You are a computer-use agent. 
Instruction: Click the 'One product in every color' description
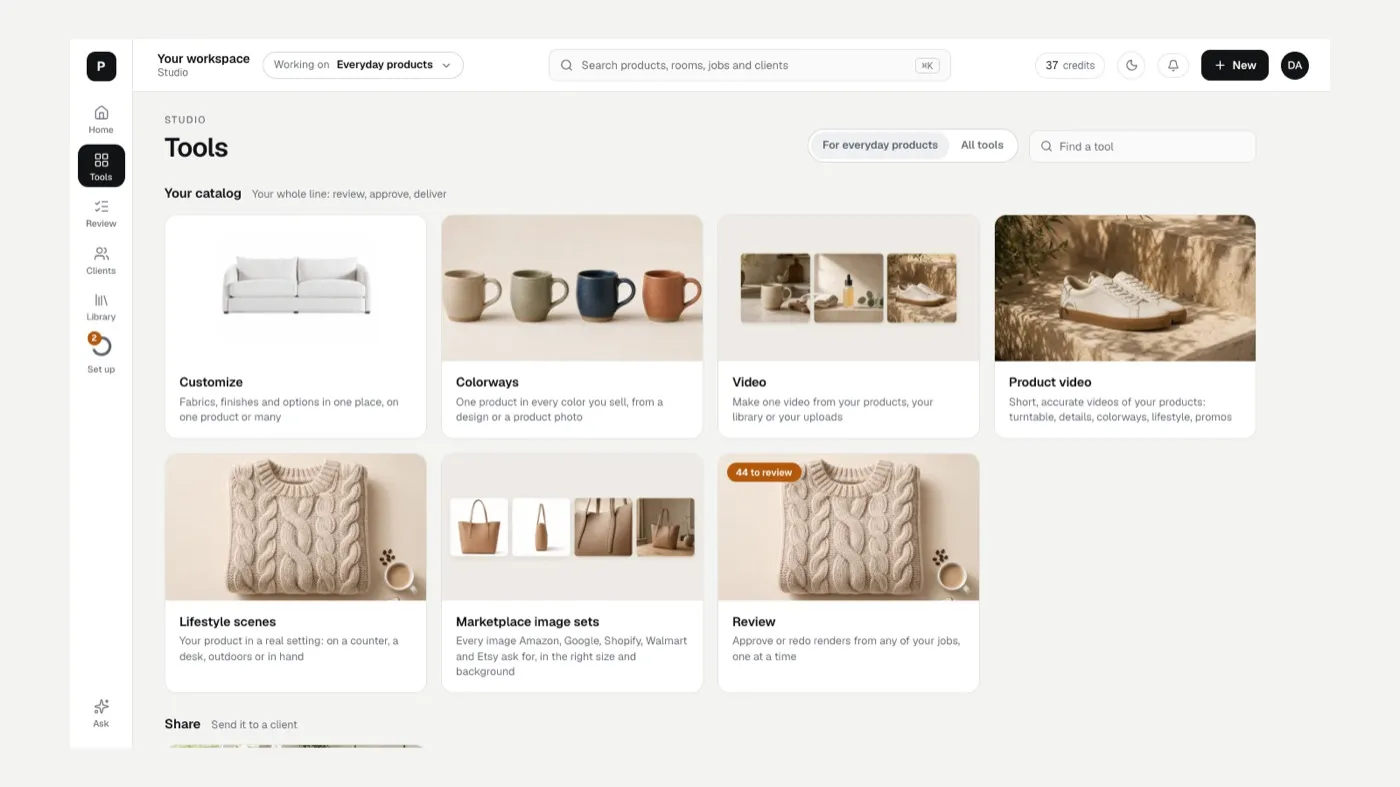tap(559, 410)
